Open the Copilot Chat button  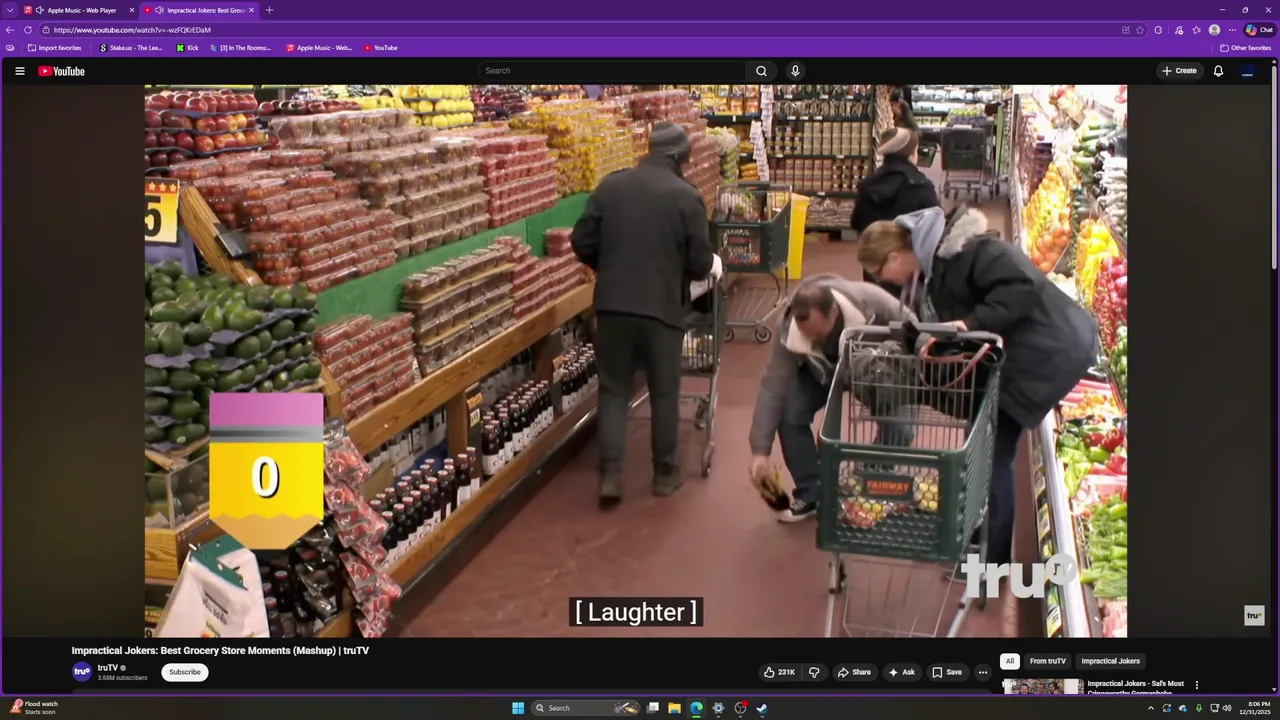[1258, 30]
